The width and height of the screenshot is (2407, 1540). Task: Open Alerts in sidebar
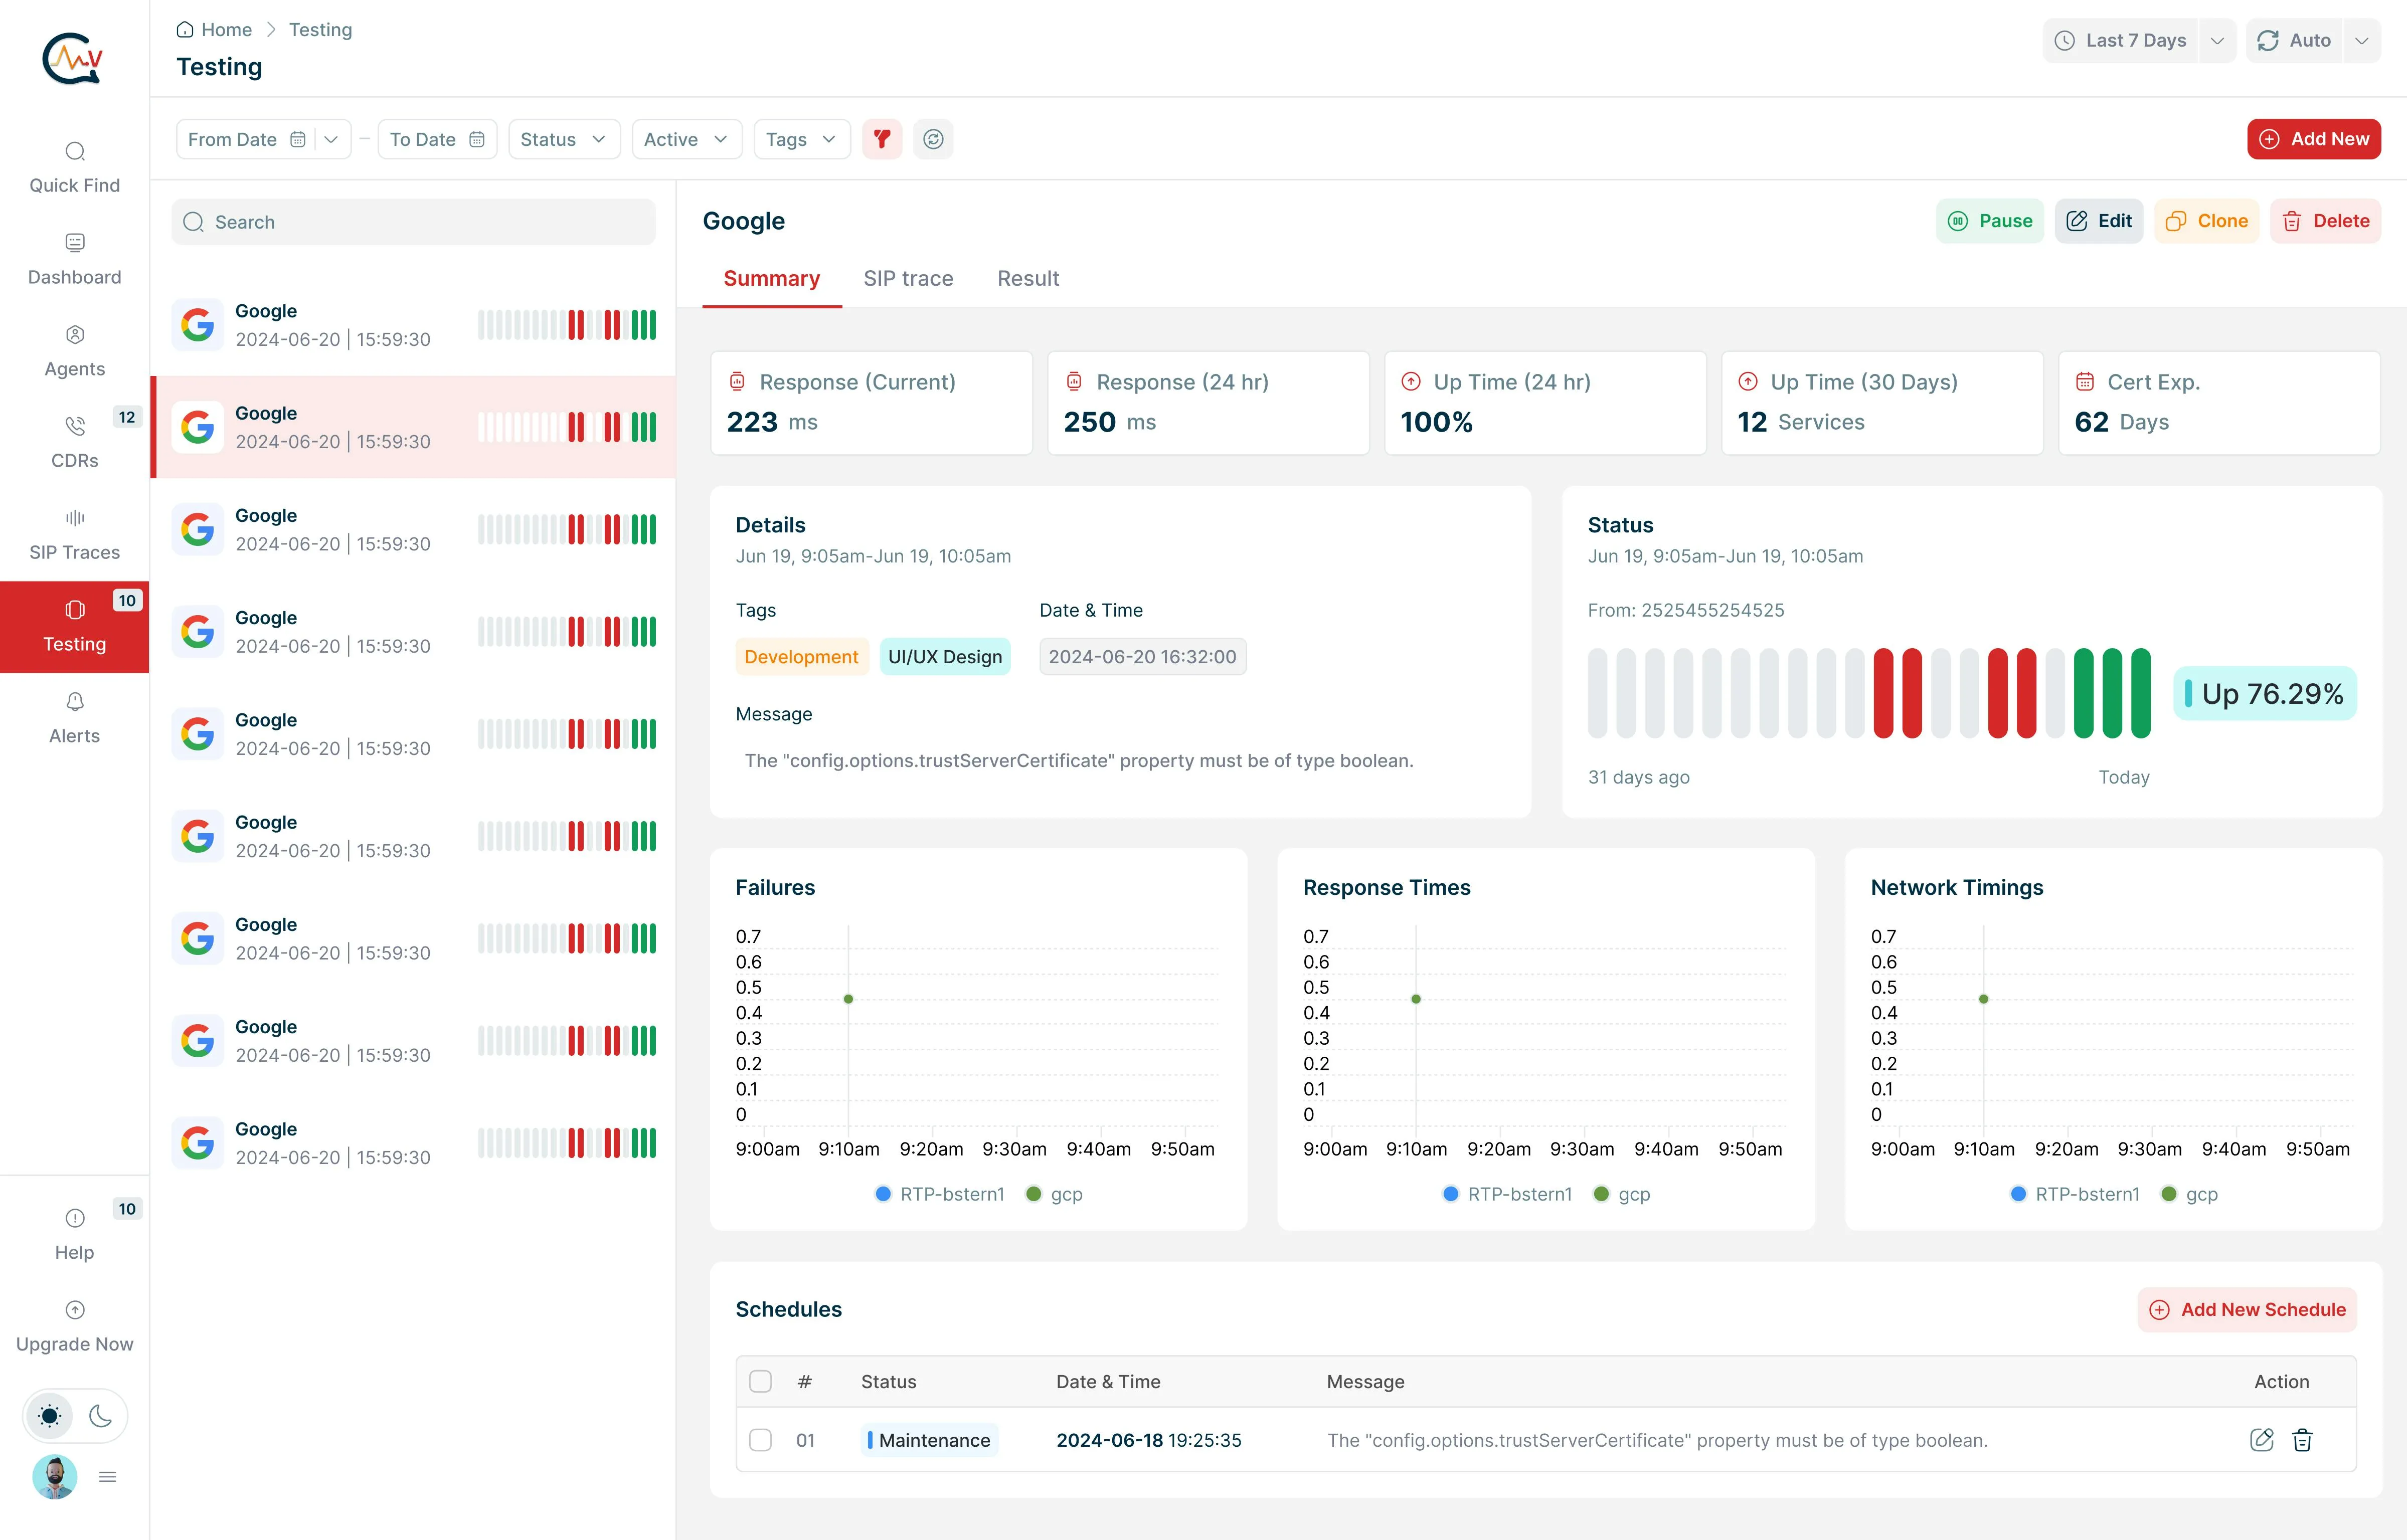click(74, 718)
